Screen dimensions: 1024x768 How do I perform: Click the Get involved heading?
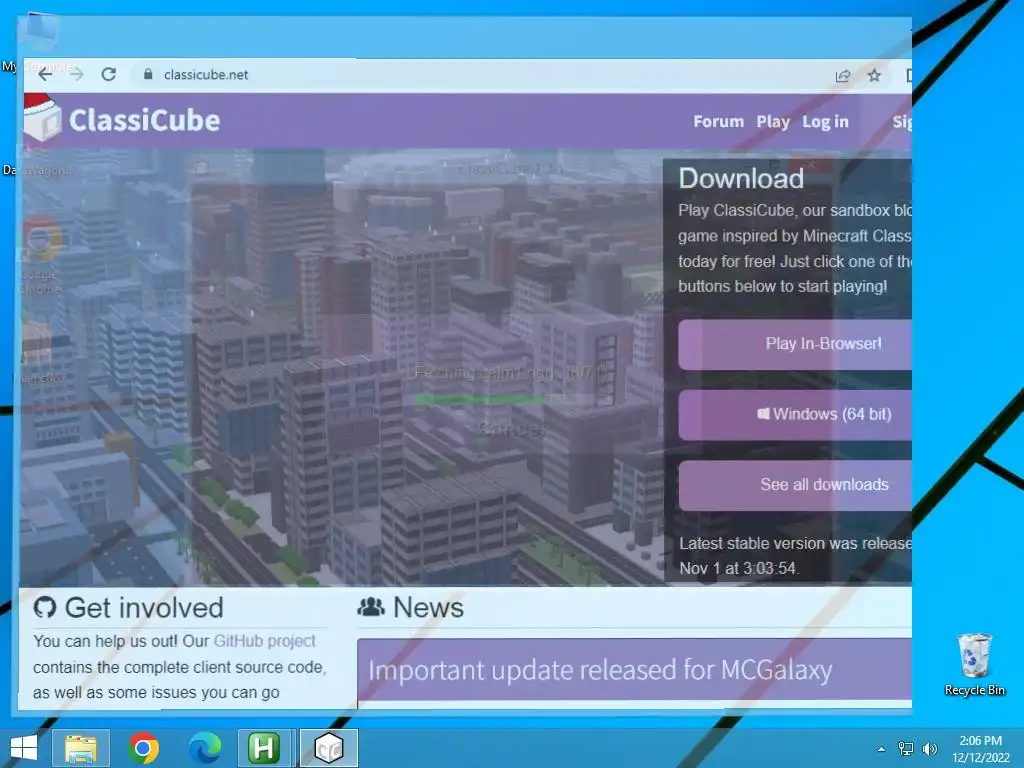coord(144,608)
